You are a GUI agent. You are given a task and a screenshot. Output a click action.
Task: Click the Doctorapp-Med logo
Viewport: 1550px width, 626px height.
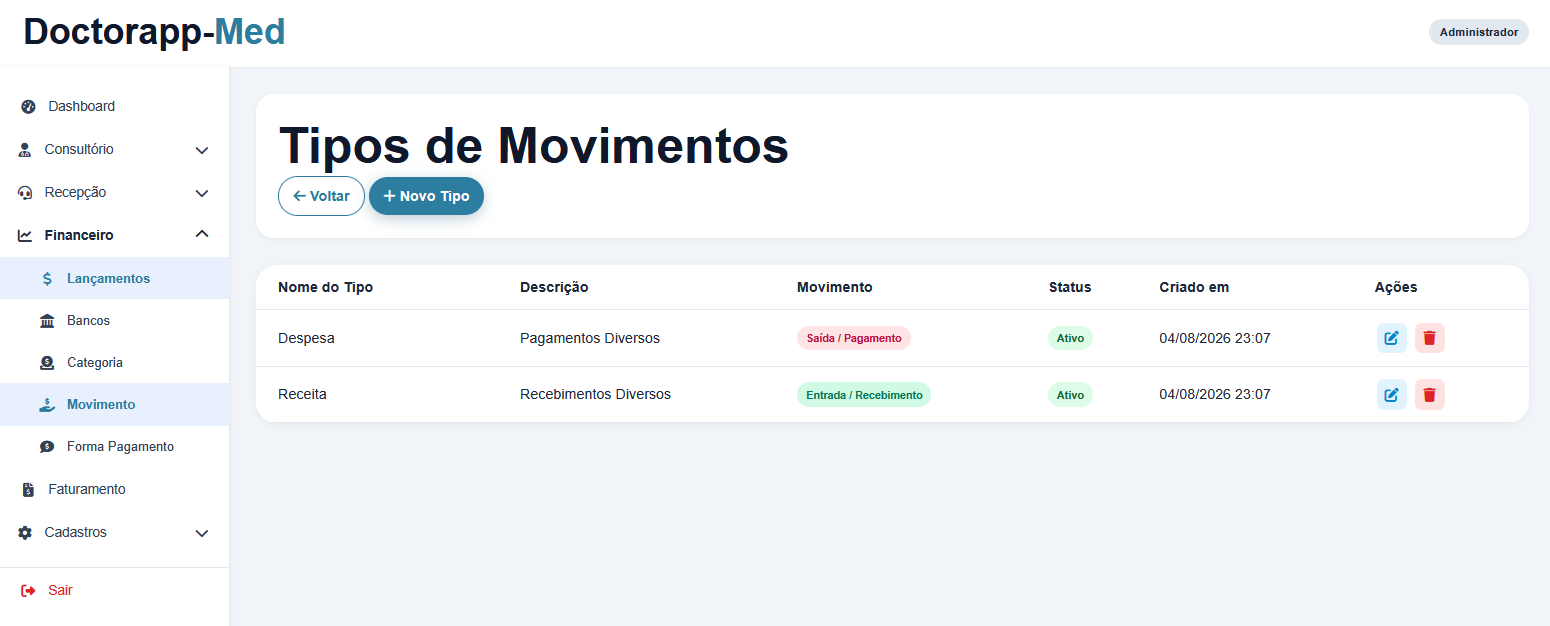click(x=155, y=32)
